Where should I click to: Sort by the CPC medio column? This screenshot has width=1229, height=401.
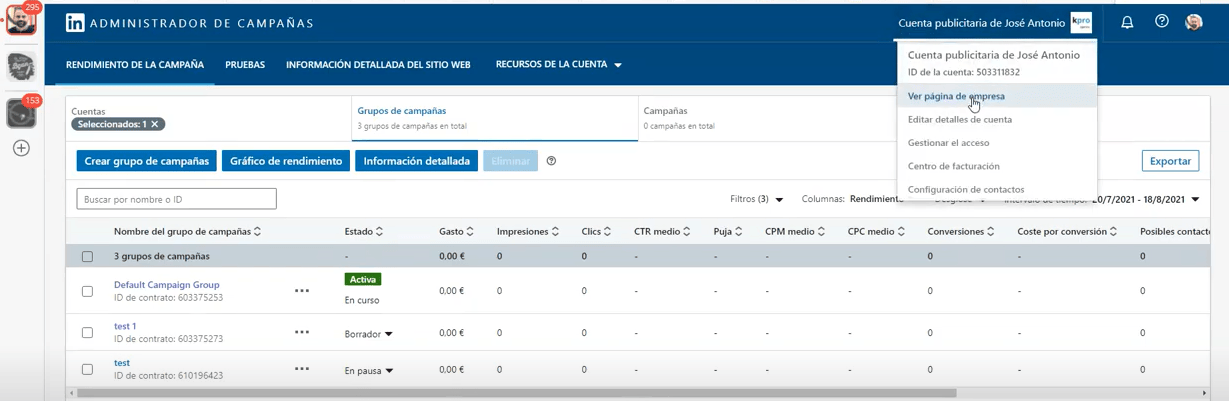click(876, 231)
